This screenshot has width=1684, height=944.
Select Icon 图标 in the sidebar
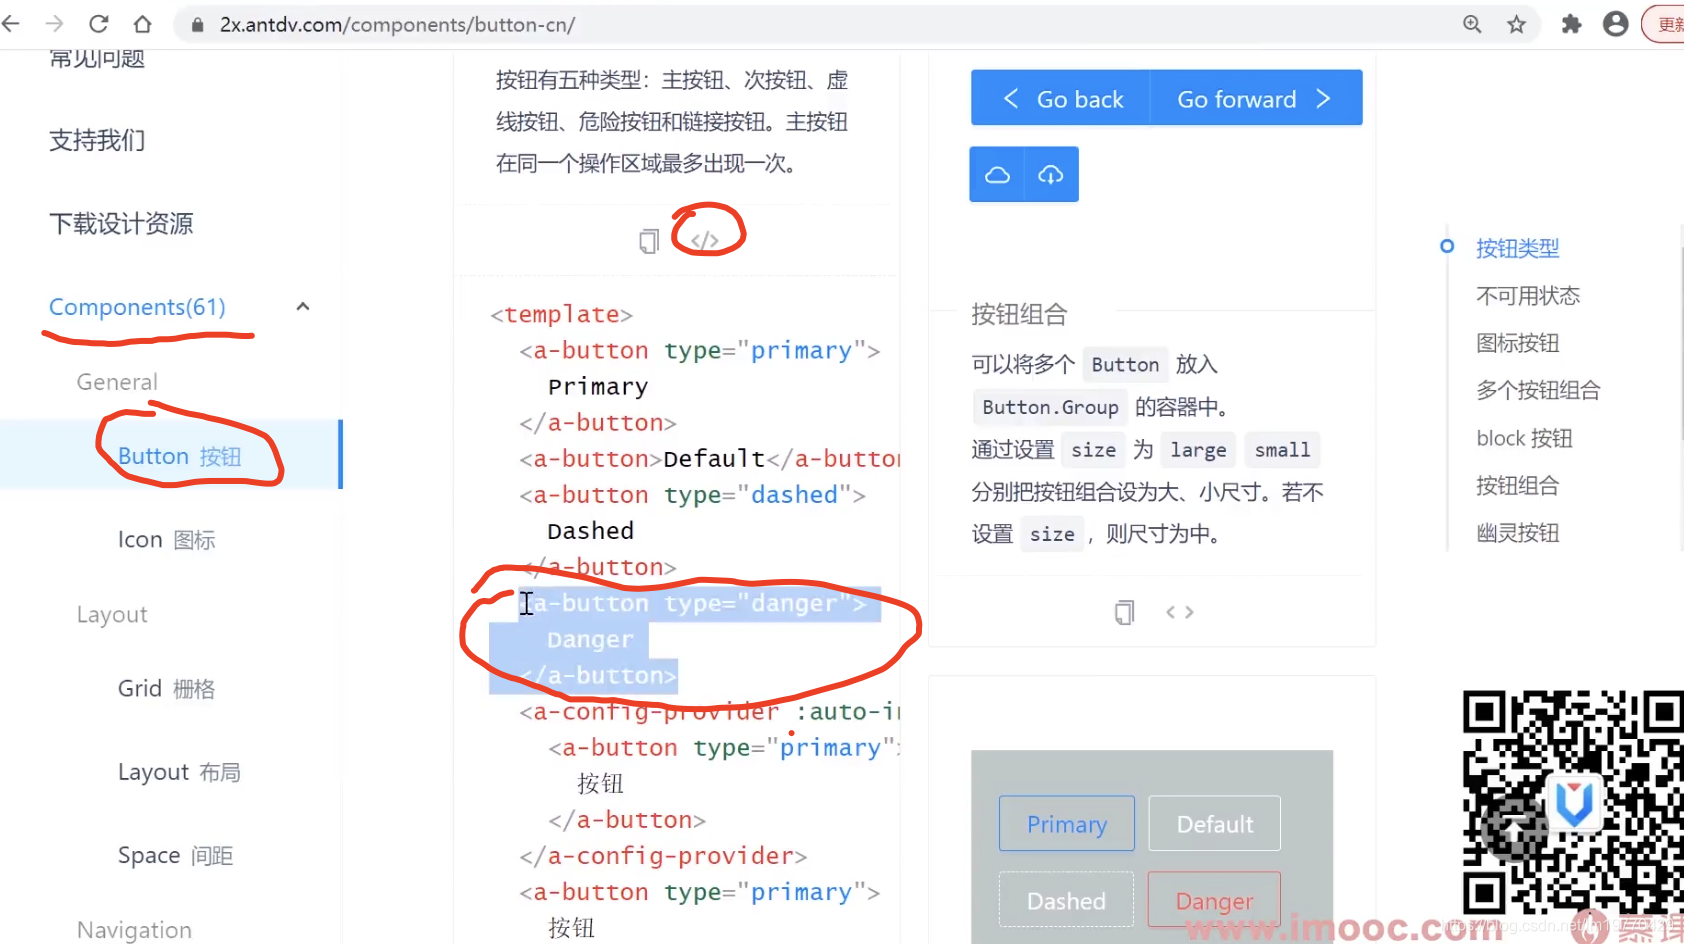click(166, 539)
